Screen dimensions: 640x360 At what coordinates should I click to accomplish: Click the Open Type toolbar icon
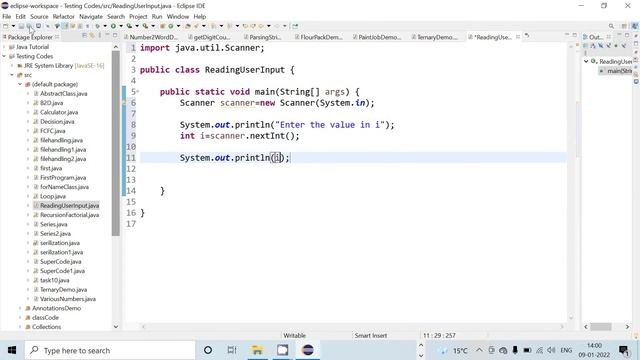pos(187,26)
